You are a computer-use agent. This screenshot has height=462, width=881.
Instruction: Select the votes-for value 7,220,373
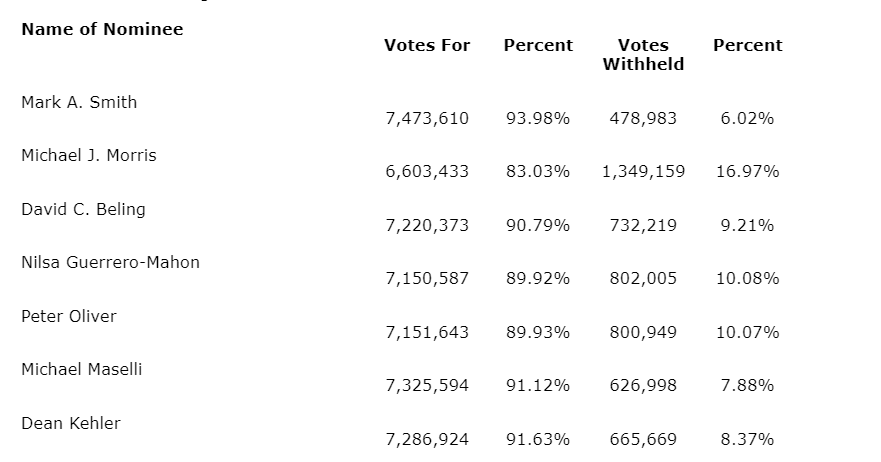pyautogui.click(x=427, y=225)
